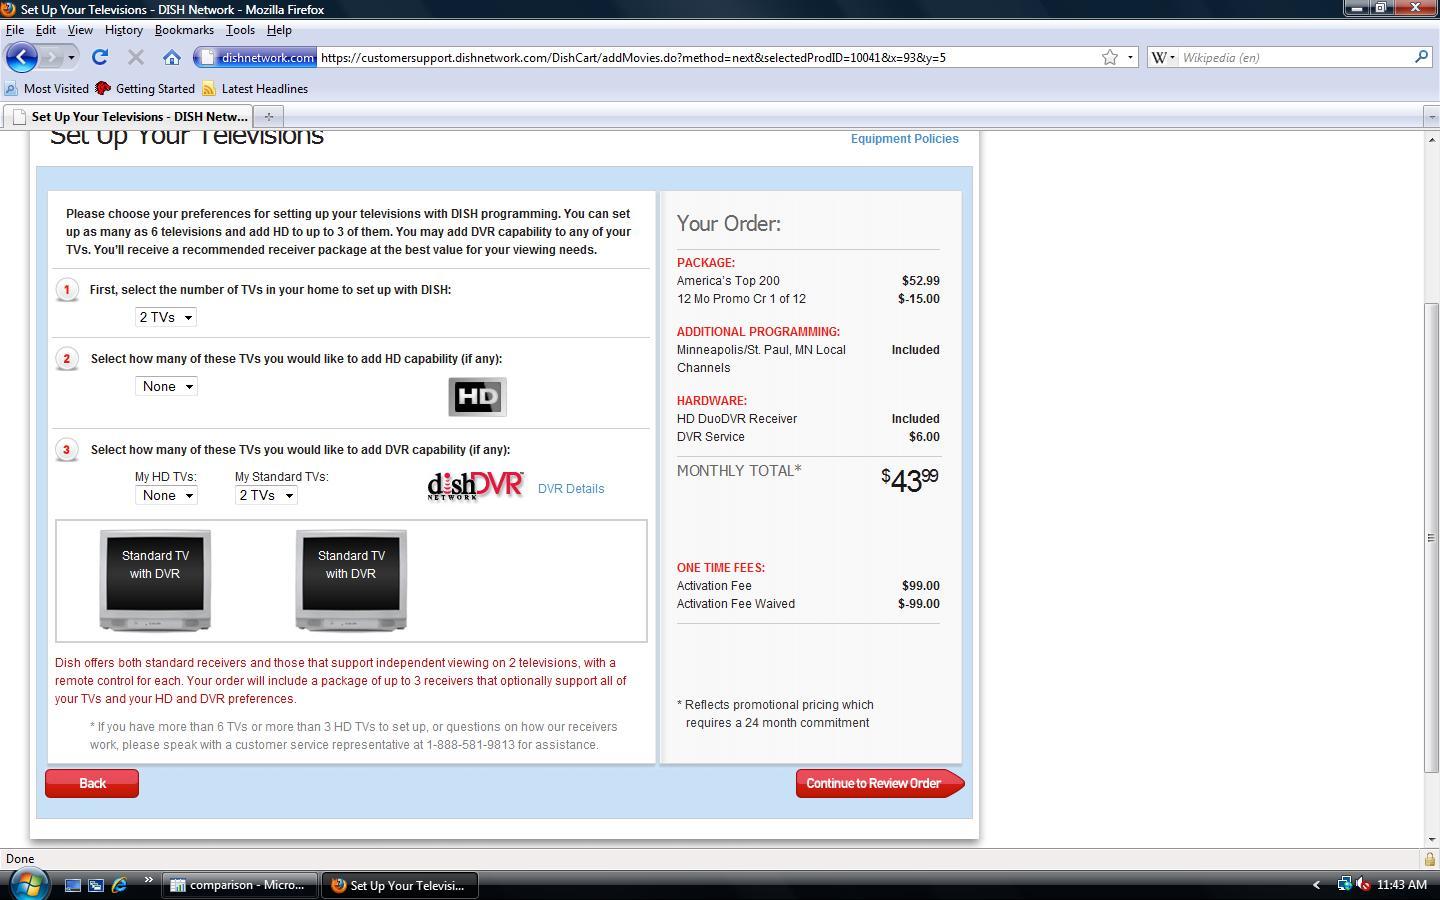The height and width of the screenshot is (900, 1440).
Task: Click the search magnifier icon
Action: (1421, 57)
